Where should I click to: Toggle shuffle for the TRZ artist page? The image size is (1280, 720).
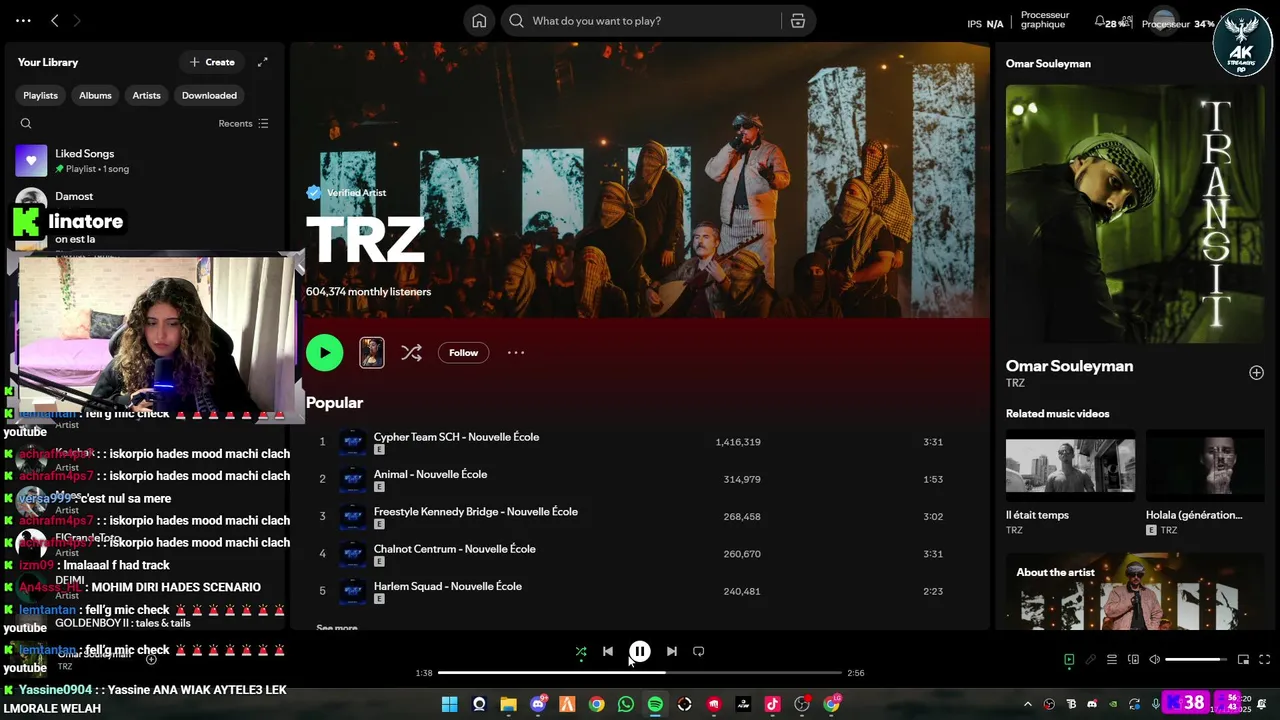click(x=411, y=353)
